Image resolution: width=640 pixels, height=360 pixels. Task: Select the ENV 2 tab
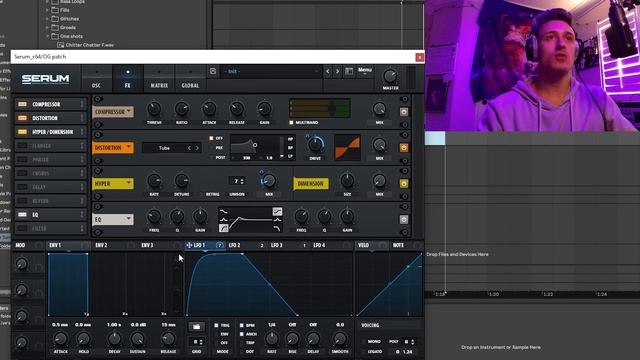tap(101, 245)
